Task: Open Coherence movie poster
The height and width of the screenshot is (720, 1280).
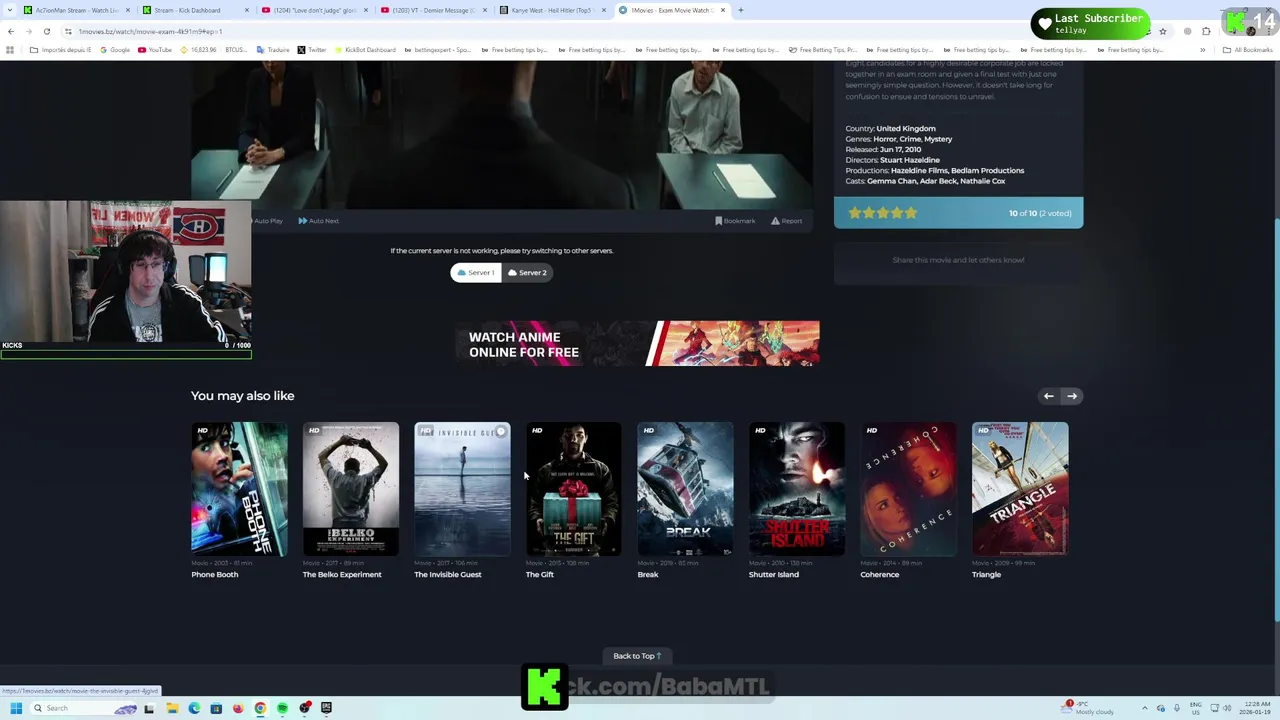Action: click(x=908, y=489)
